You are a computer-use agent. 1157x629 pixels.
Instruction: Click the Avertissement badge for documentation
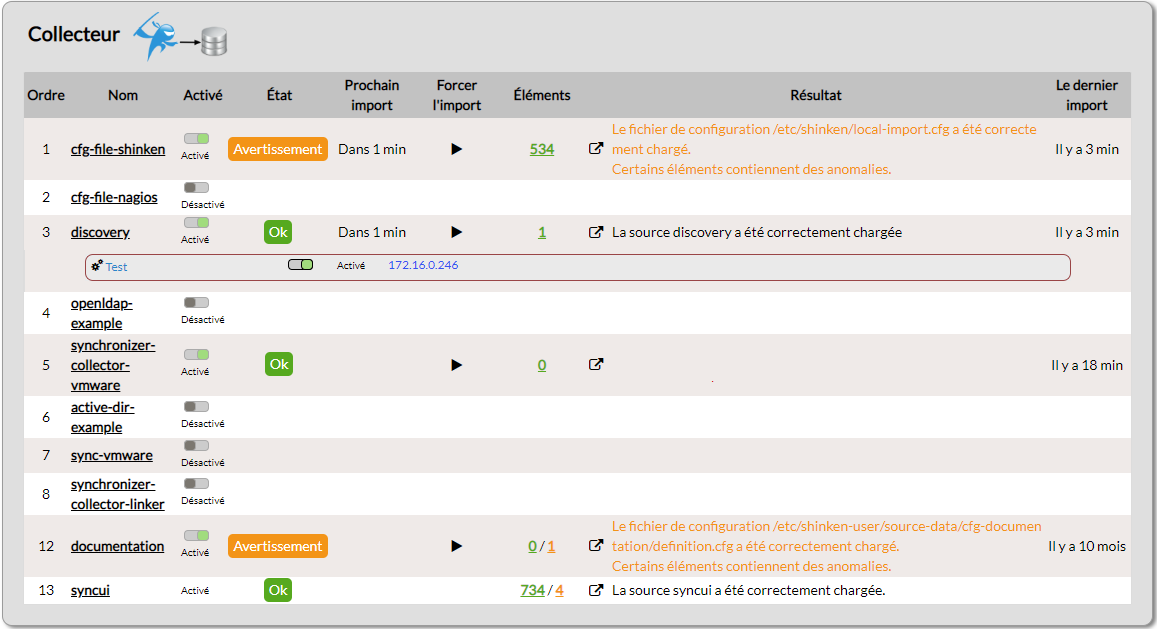(278, 546)
